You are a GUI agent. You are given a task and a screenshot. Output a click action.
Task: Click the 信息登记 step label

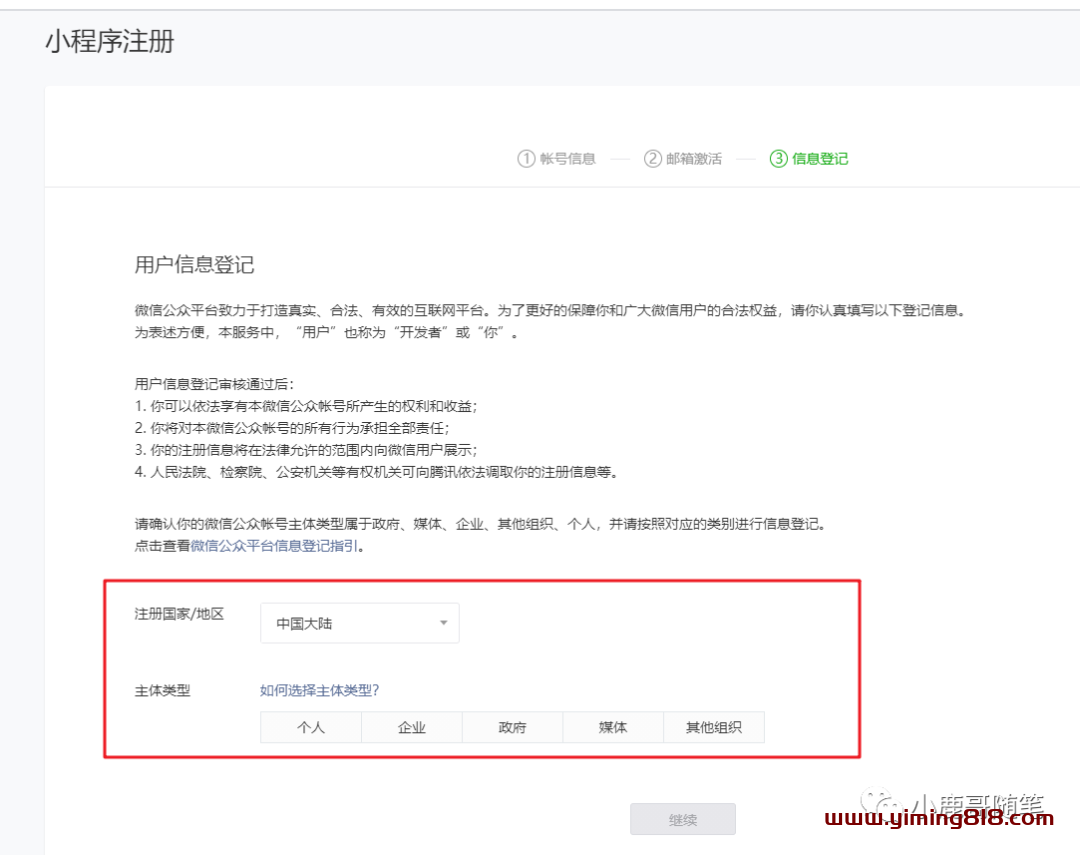tap(820, 158)
